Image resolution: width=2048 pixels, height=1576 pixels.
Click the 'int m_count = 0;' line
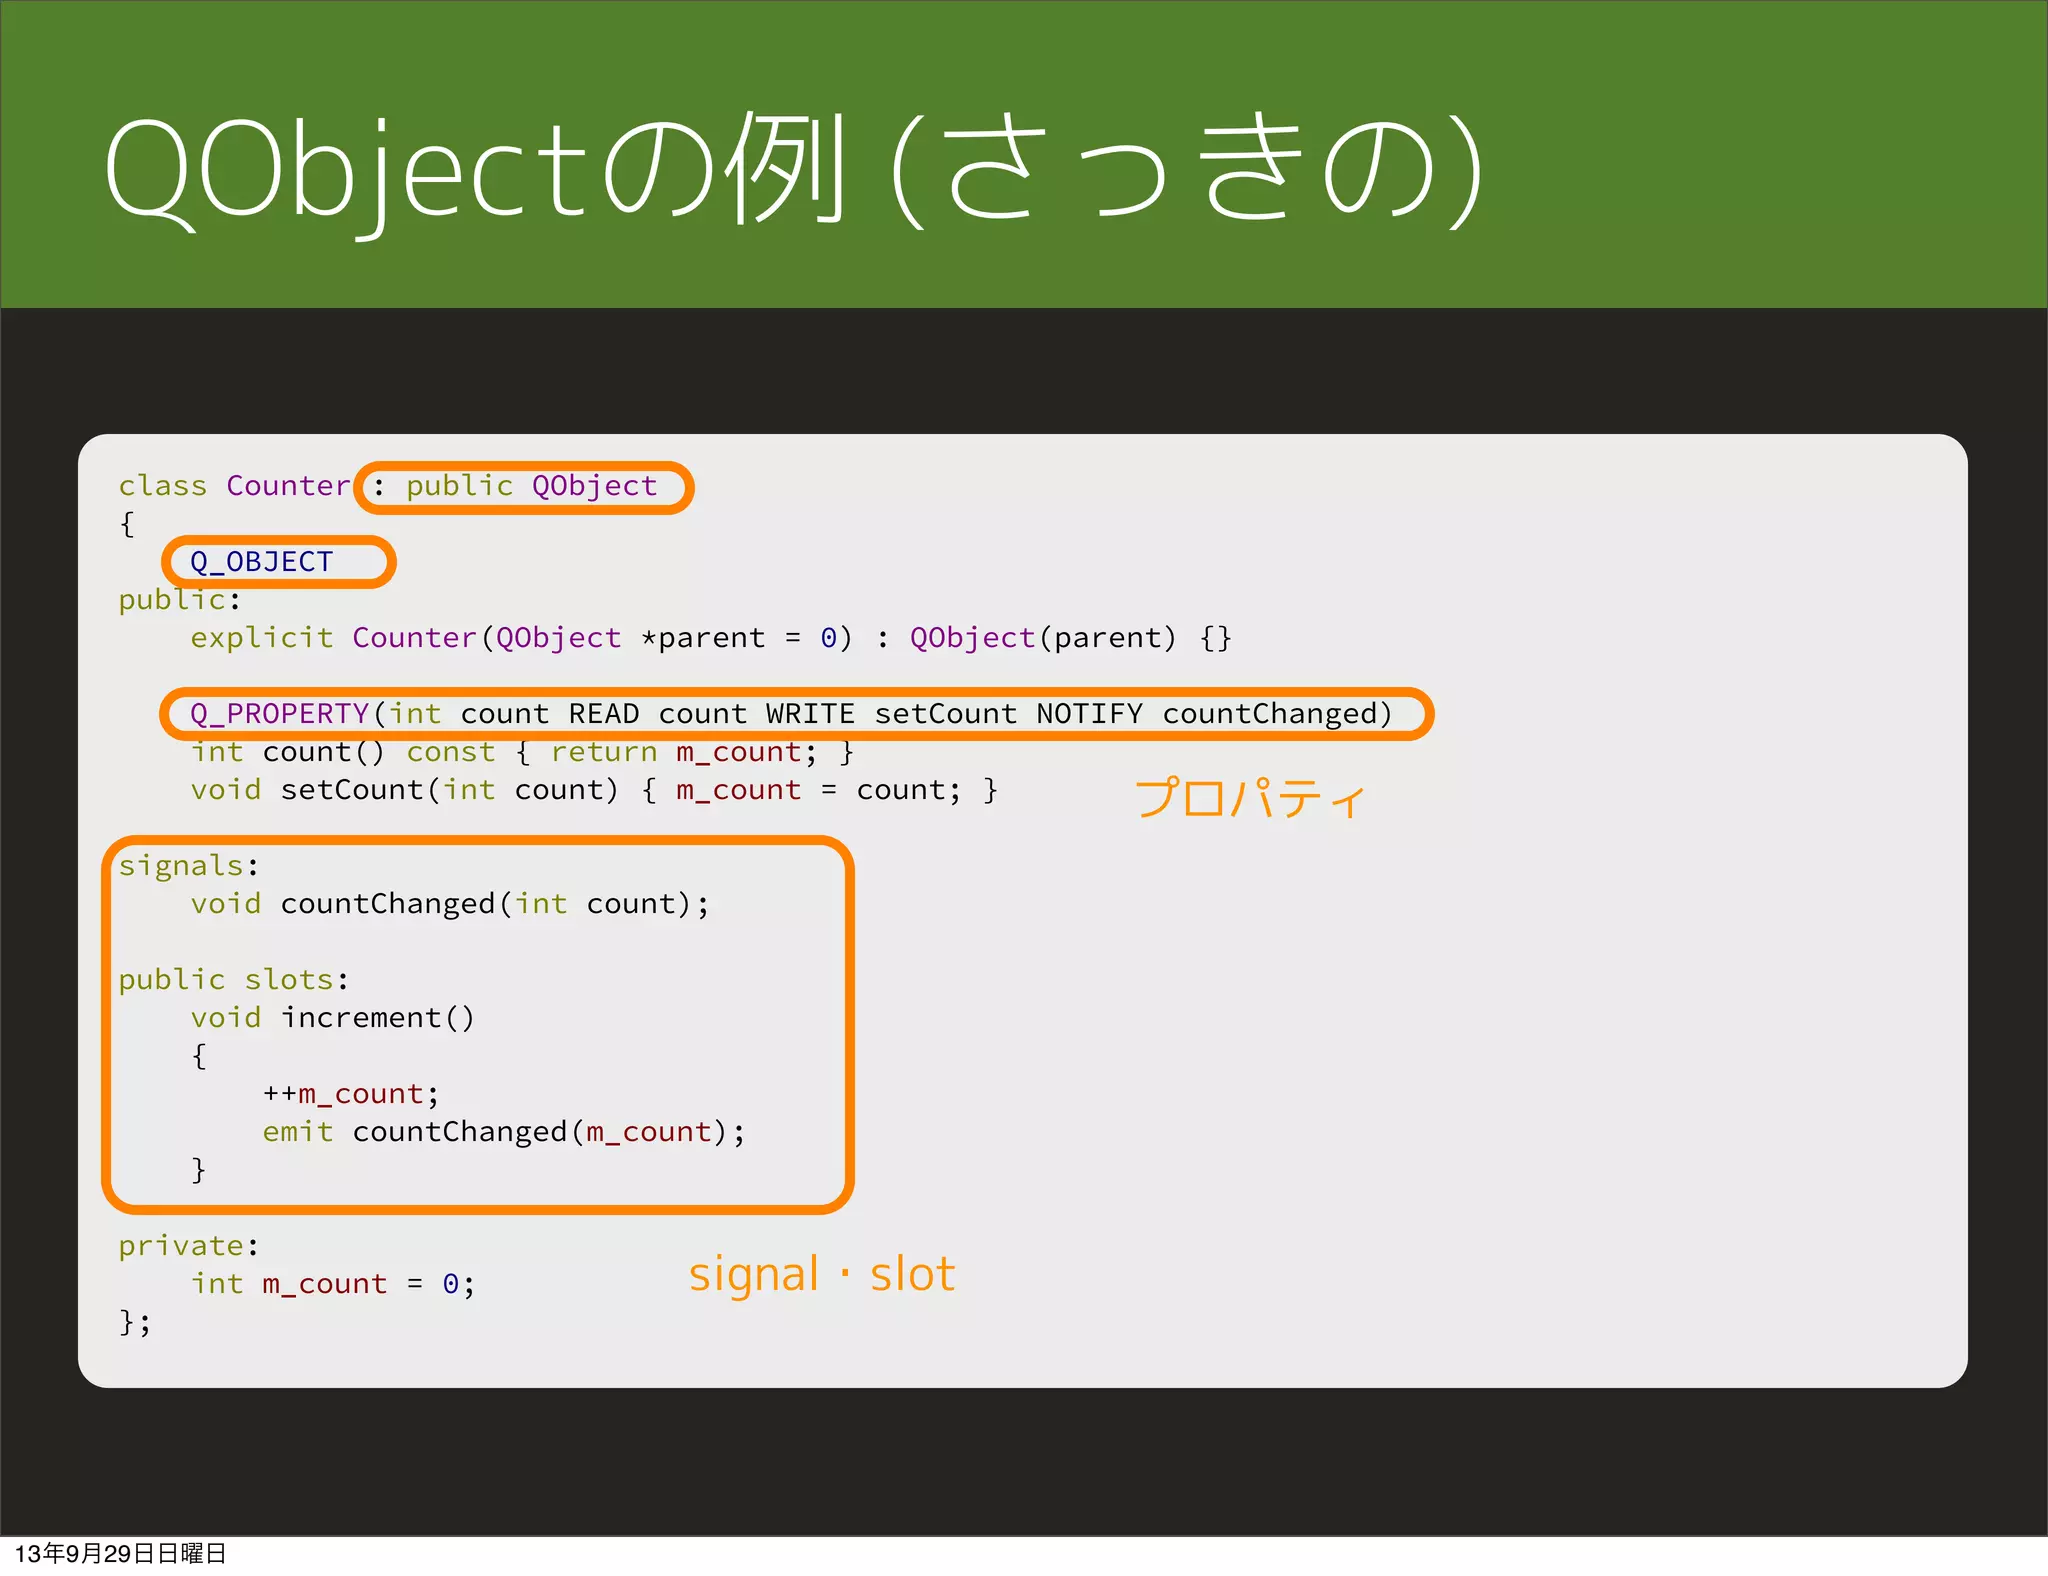(x=333, y=1284)
